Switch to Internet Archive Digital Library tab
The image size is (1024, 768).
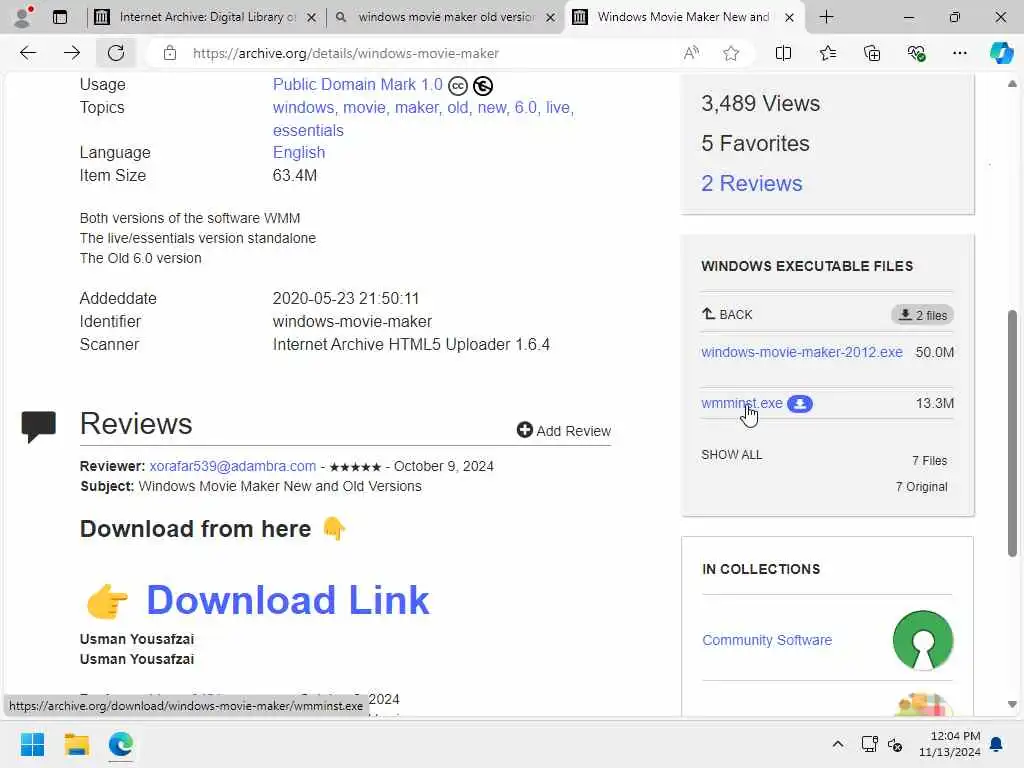[x=206, y=17]
